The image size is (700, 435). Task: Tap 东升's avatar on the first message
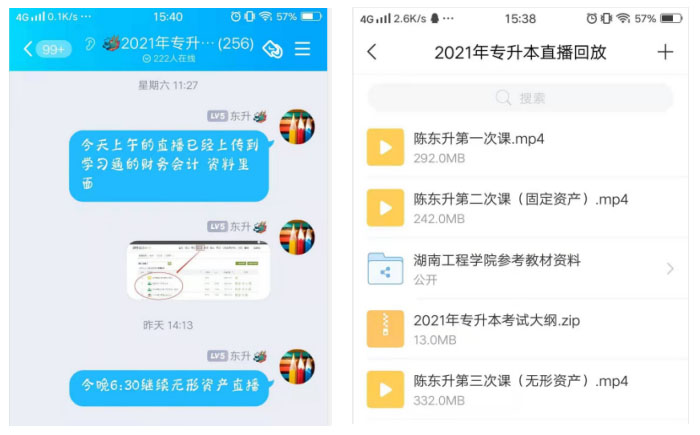[x=297, y=127]
